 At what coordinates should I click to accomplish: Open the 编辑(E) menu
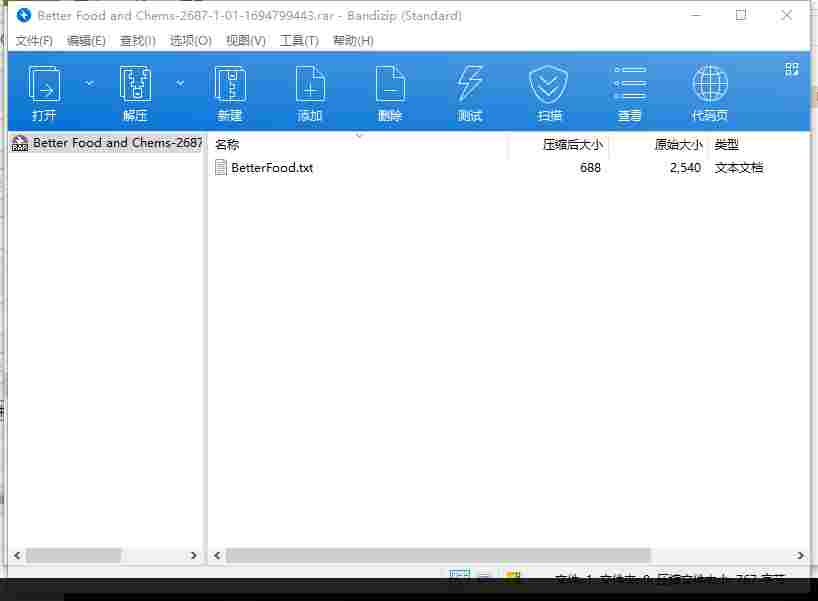click(x=86, y=41)
